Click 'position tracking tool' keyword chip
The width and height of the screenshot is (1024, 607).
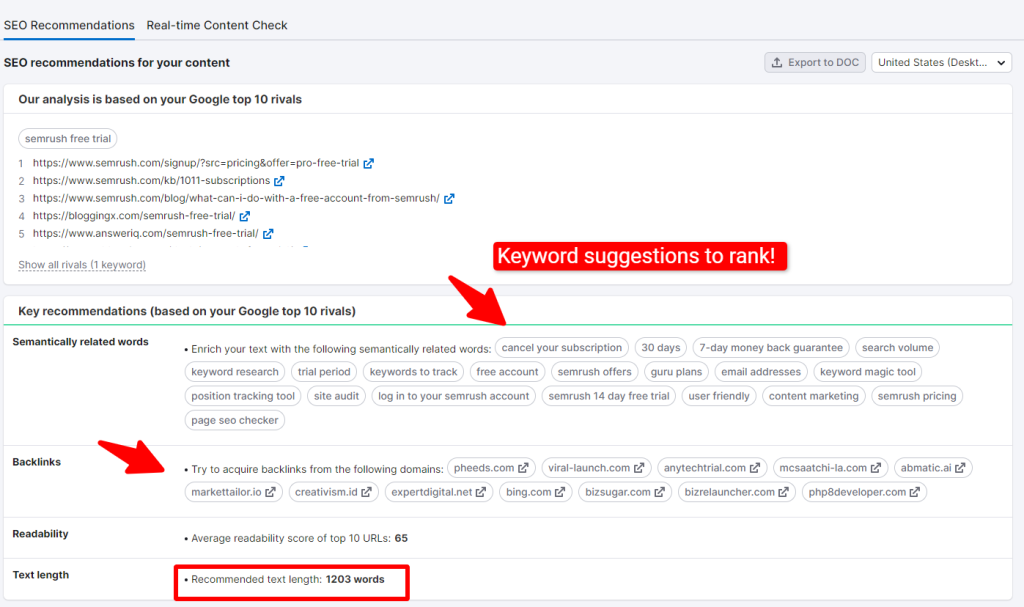243,396
